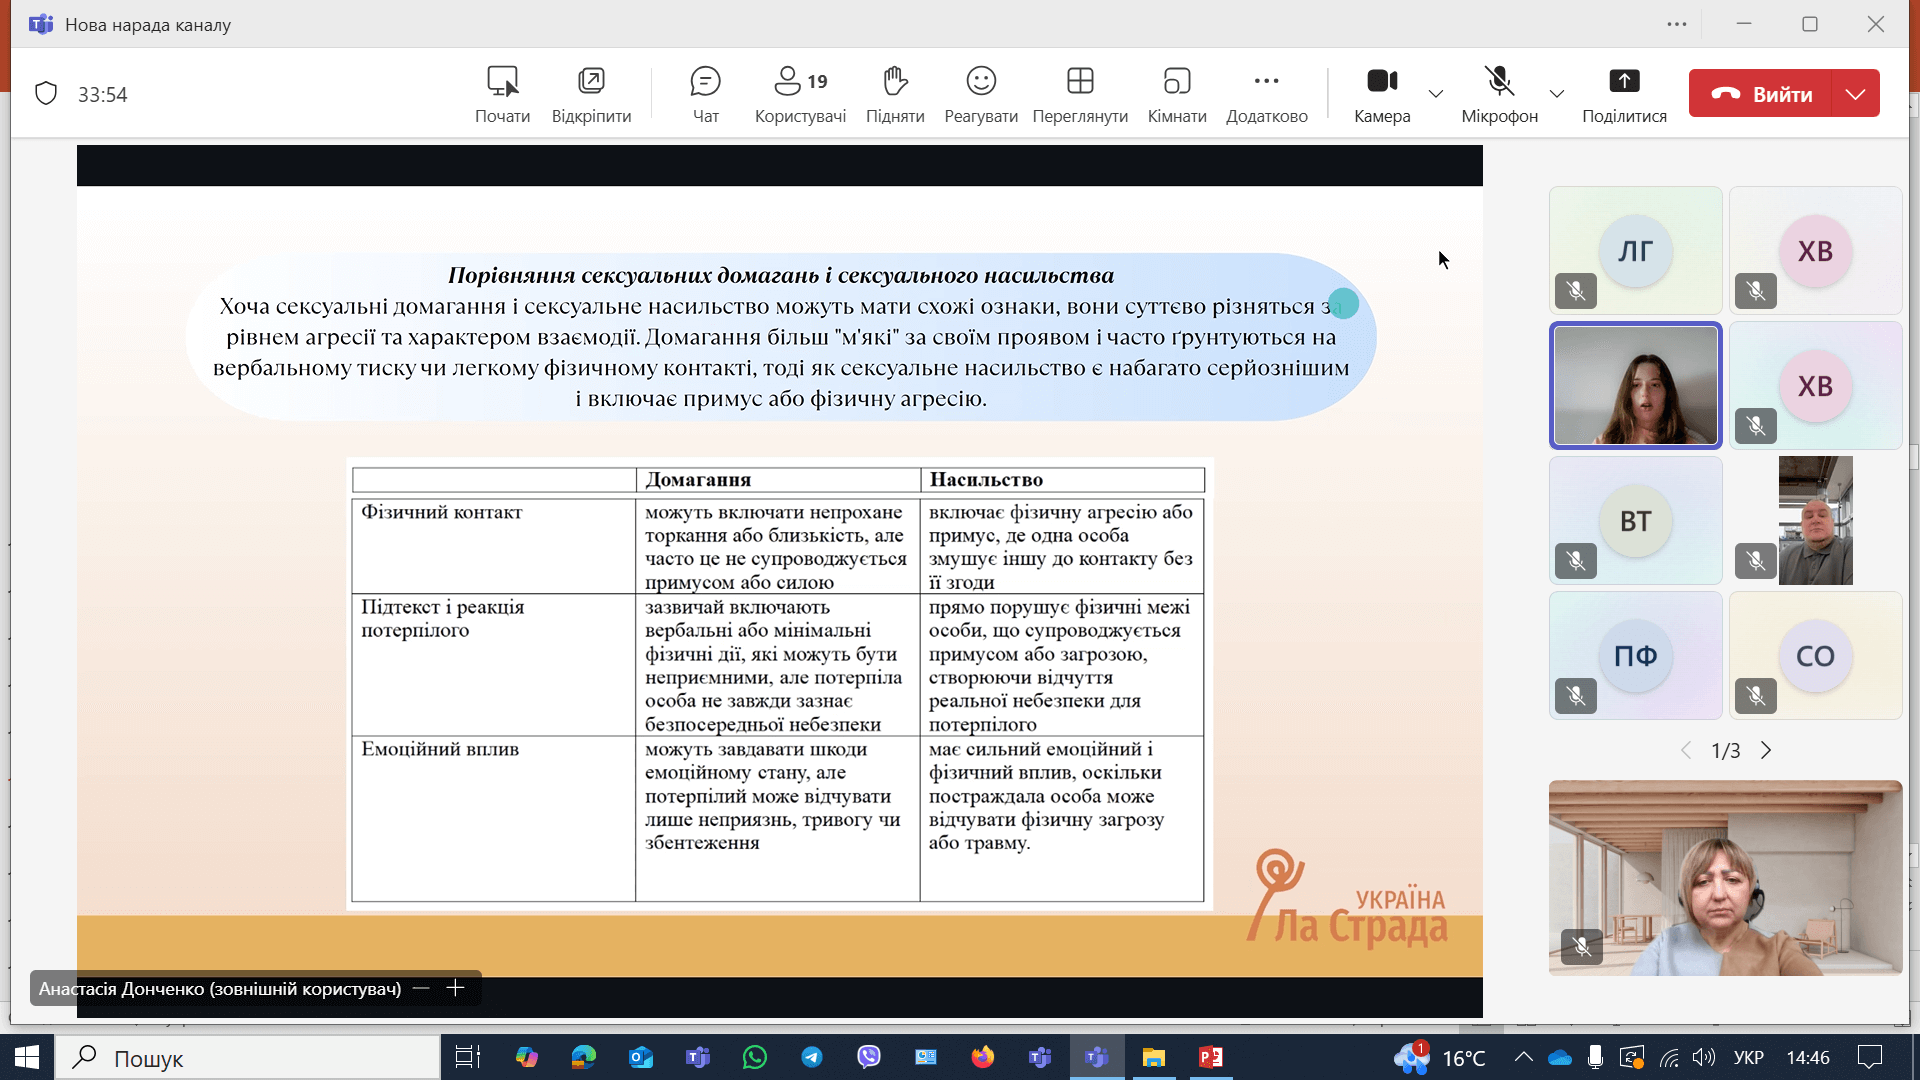Image resolution: width=1920 pixels, height=1080 pixels.
Task: Open the meeting security shield icon
Action: click(x=46, y=94)
